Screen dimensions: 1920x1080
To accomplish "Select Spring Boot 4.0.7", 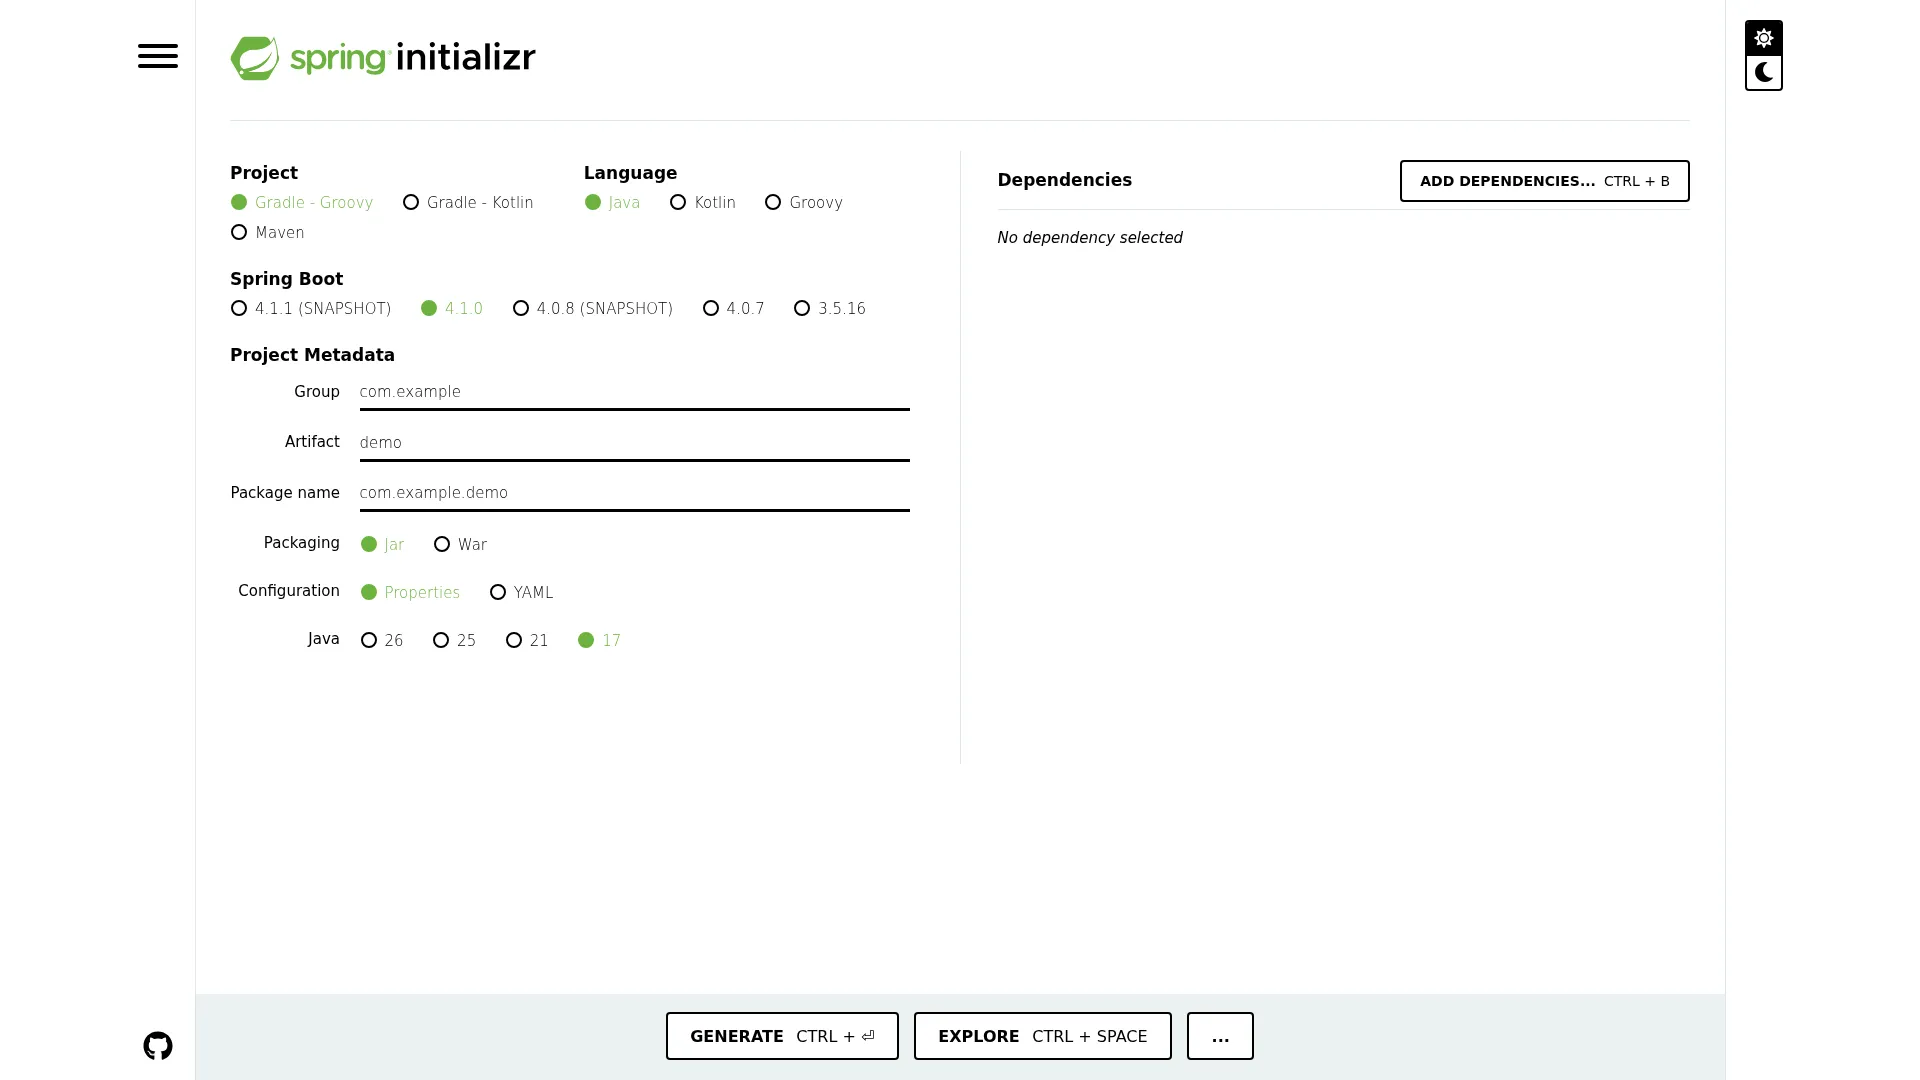I will (x=734, y=308).
